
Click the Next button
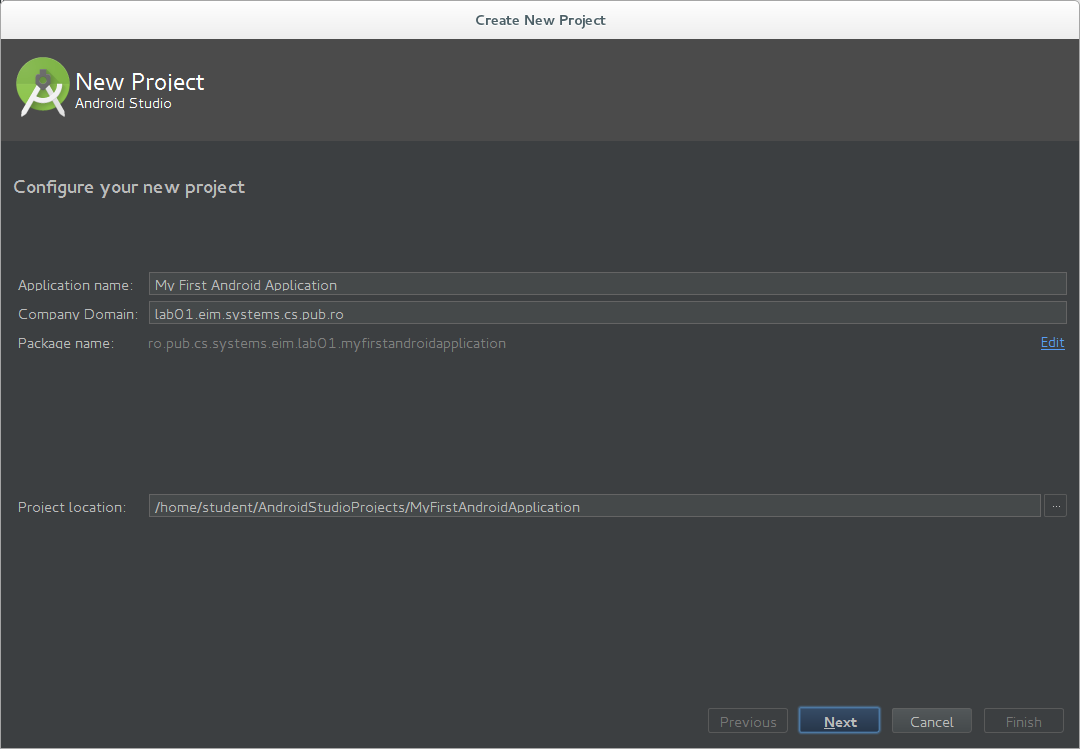[840, 721]
